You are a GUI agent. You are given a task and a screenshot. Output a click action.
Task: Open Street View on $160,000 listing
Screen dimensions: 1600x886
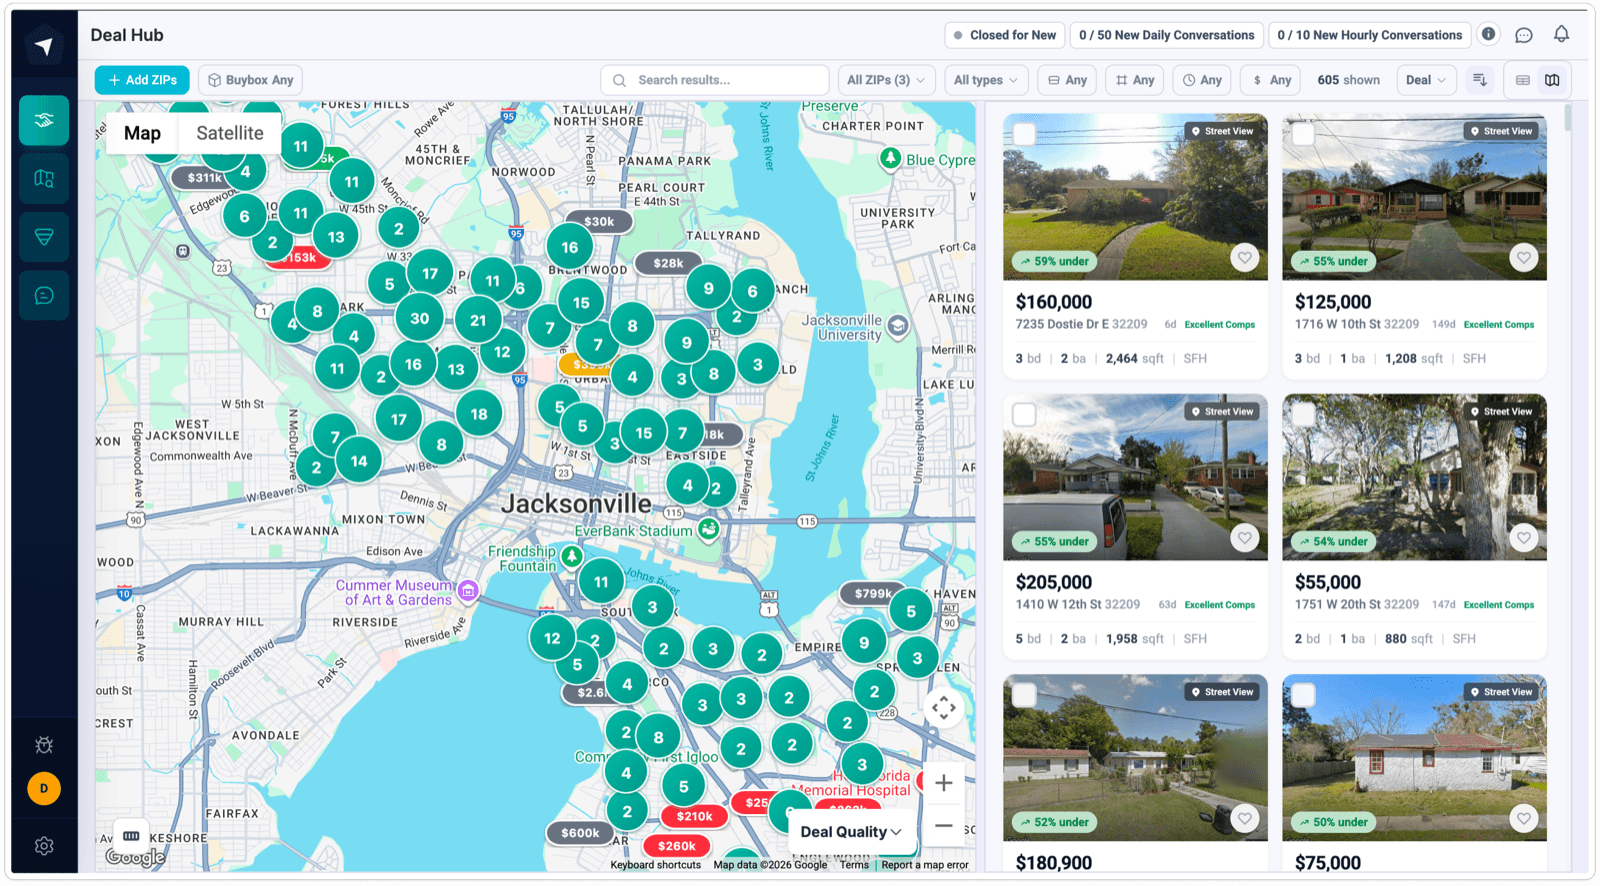click(1221, 131)
